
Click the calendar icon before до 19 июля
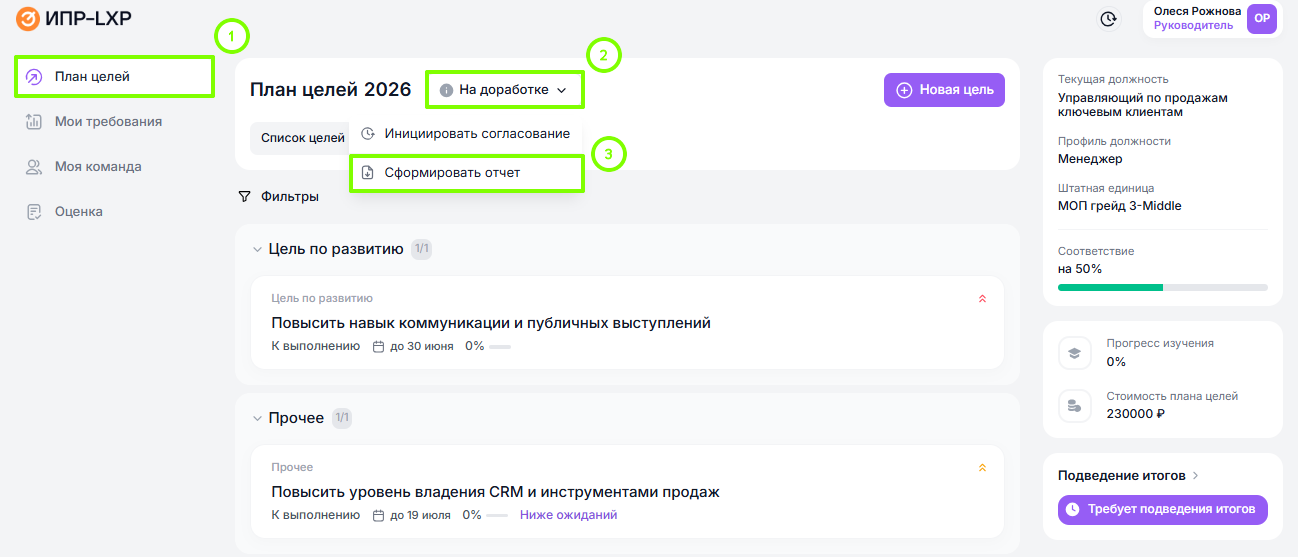[x=378, y=515]
